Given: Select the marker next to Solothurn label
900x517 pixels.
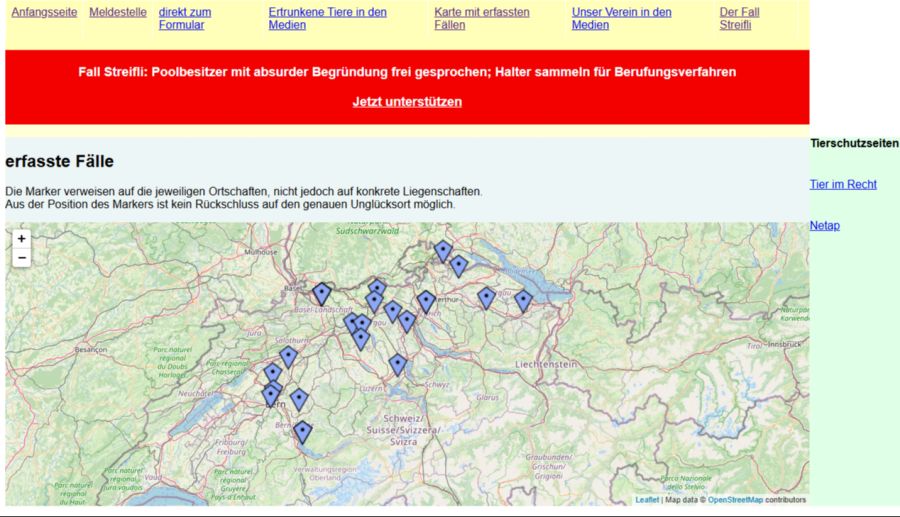Looking at the screenshot, I should 289,357.
